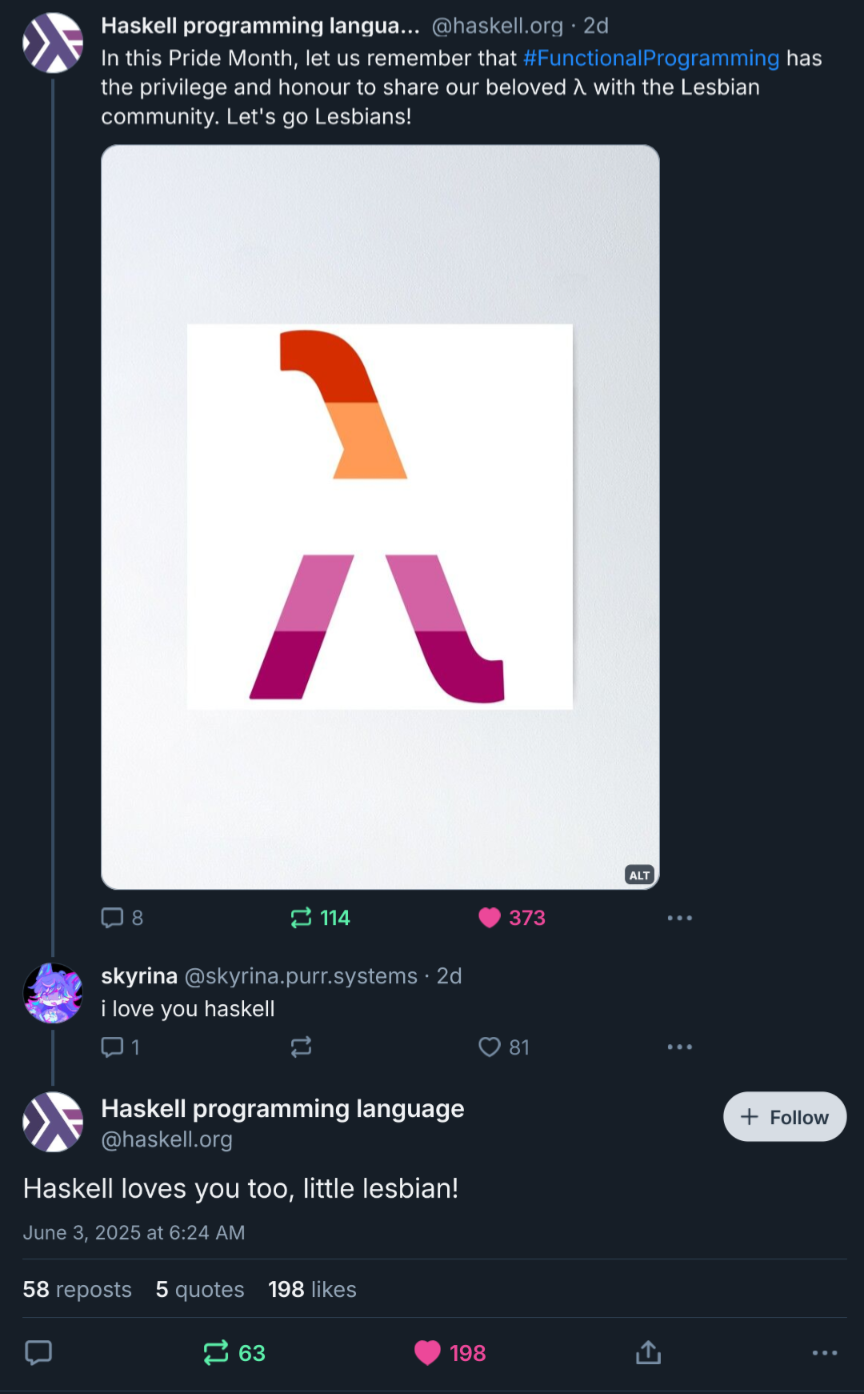Share the main post via share icon

coord(648,1353)
